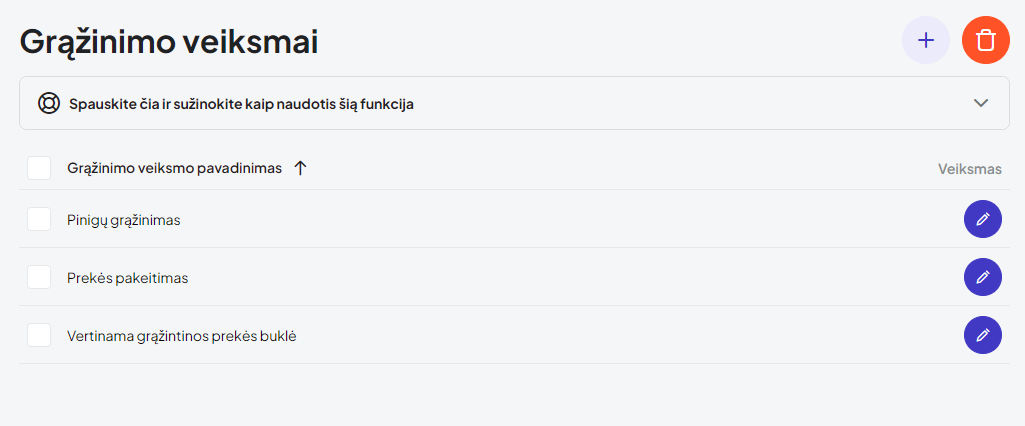The height and width of the screenshot is (426, 1025).
Task: Click the orange trash delete icon
Action: (x=986, y=40)
